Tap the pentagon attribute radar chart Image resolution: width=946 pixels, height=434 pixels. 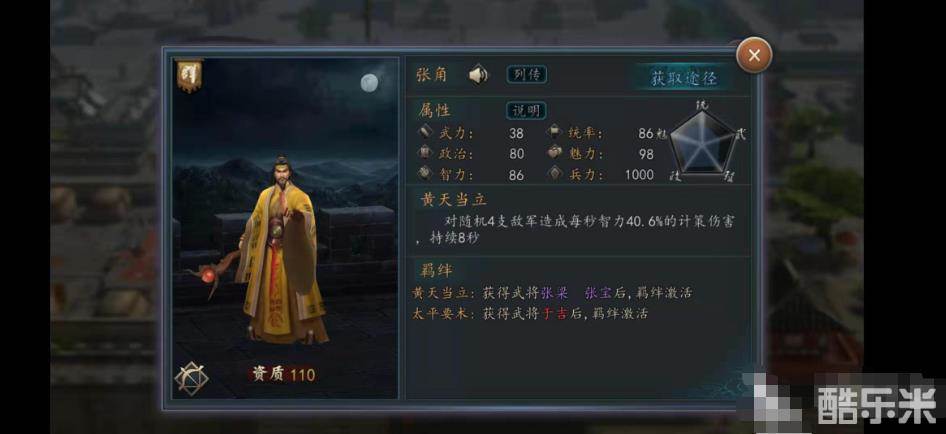[x=703, y=141]
